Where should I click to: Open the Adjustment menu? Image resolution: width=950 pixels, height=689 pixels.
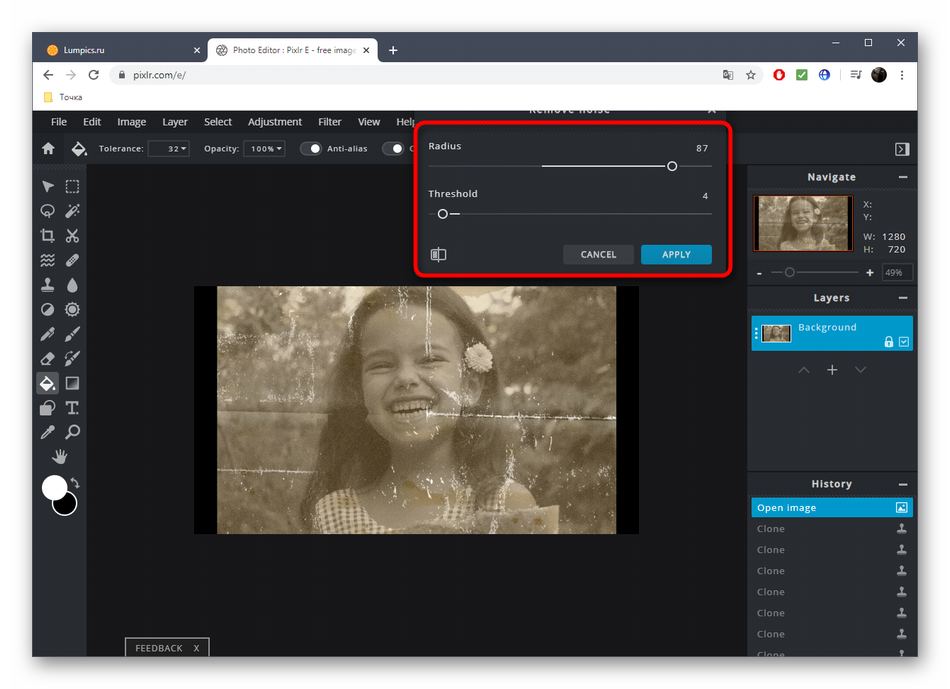click(x=275, y=122)
